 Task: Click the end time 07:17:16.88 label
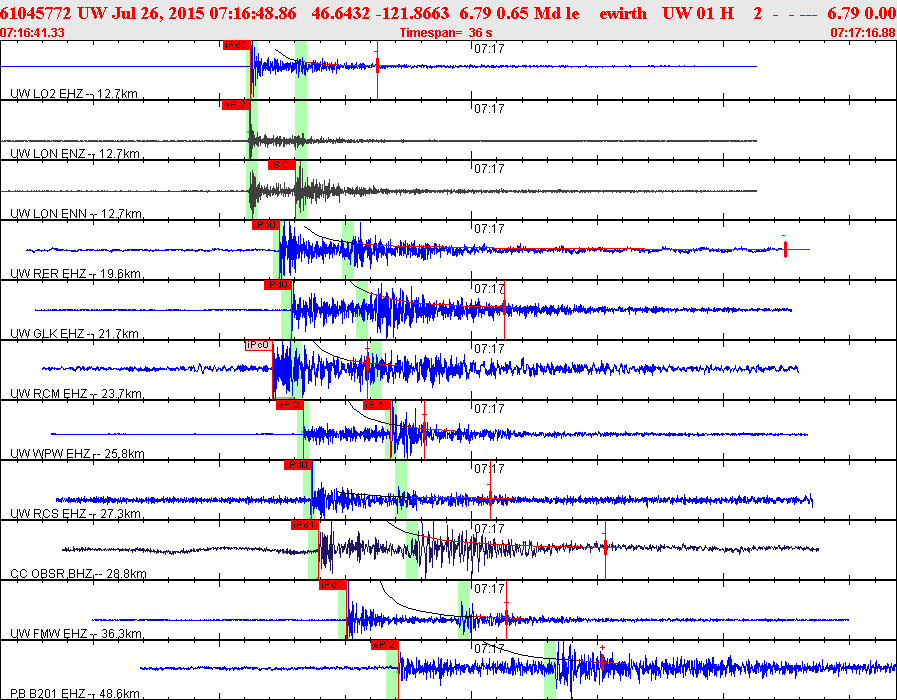pos(863,32)
